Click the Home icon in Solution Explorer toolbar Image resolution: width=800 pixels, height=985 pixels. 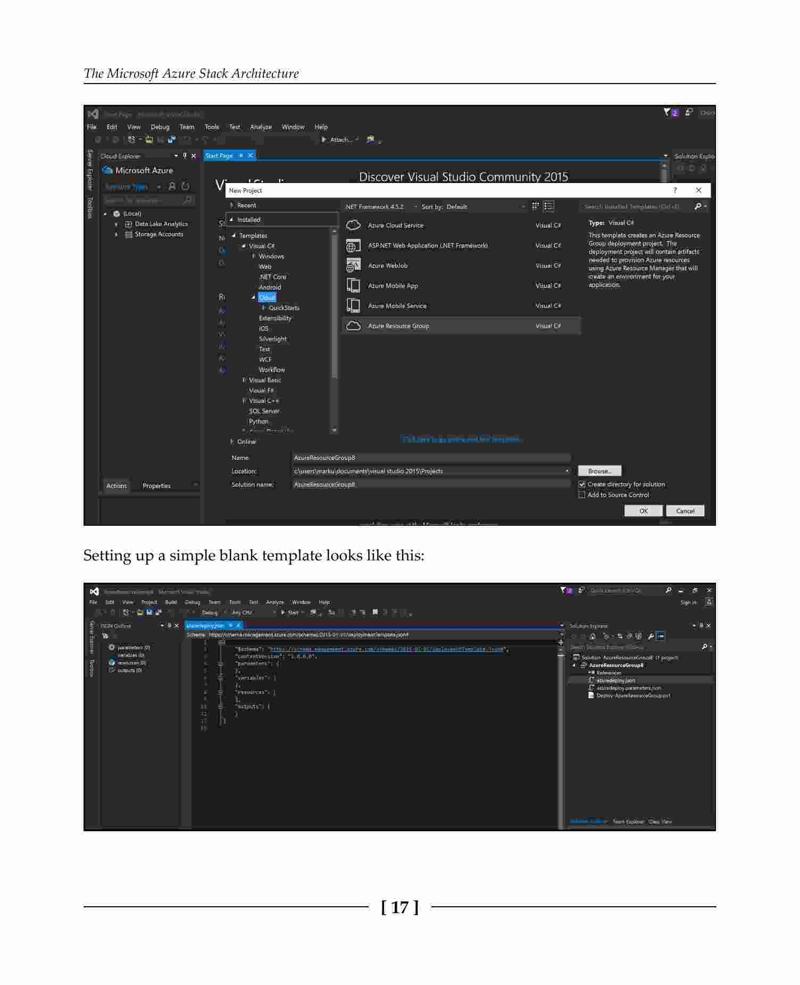tap(592, 636)
